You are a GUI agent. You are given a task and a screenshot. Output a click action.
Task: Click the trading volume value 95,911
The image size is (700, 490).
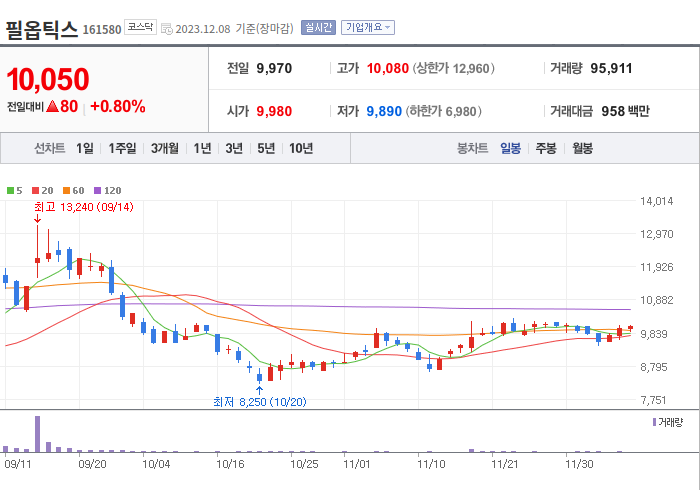[x=611, y=68]
